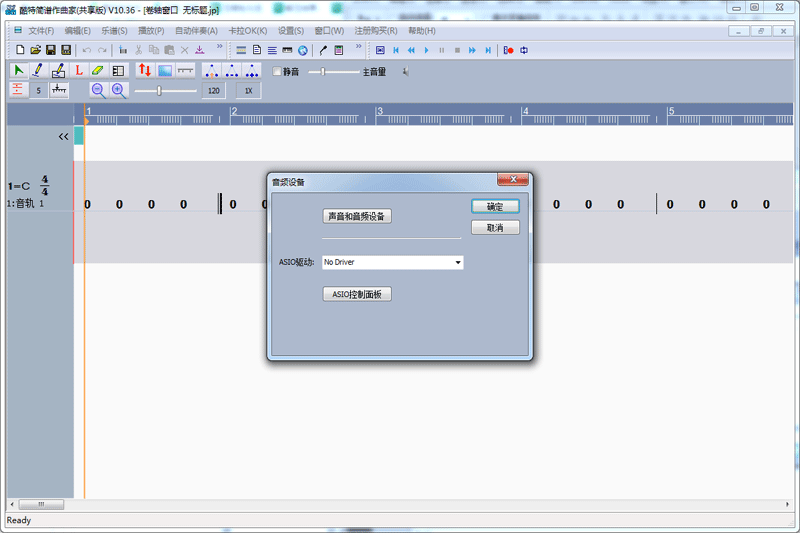Open the 乐谱(S) menu
The width and height of the screenshot is (800, 533).
(114, 31)
